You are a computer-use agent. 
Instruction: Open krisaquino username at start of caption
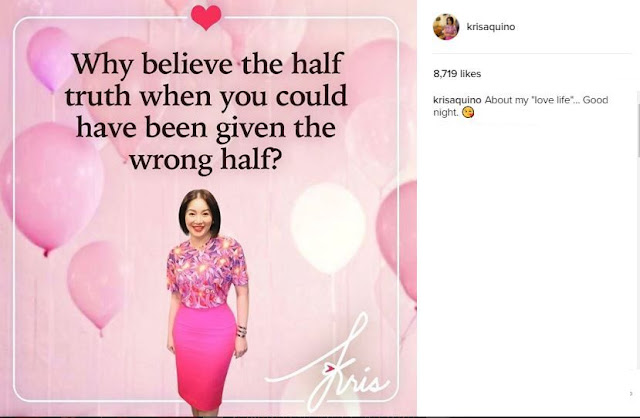(x=457, y=100)
